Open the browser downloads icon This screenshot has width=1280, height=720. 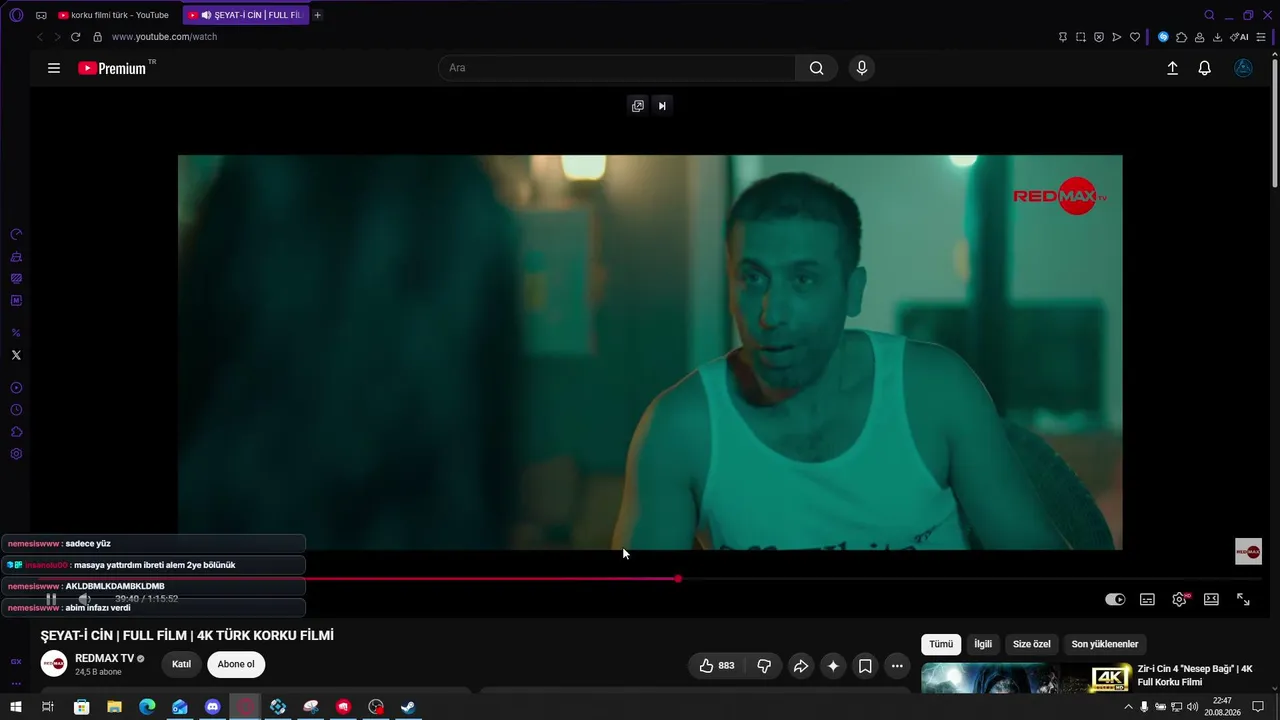pos(1217,37)
